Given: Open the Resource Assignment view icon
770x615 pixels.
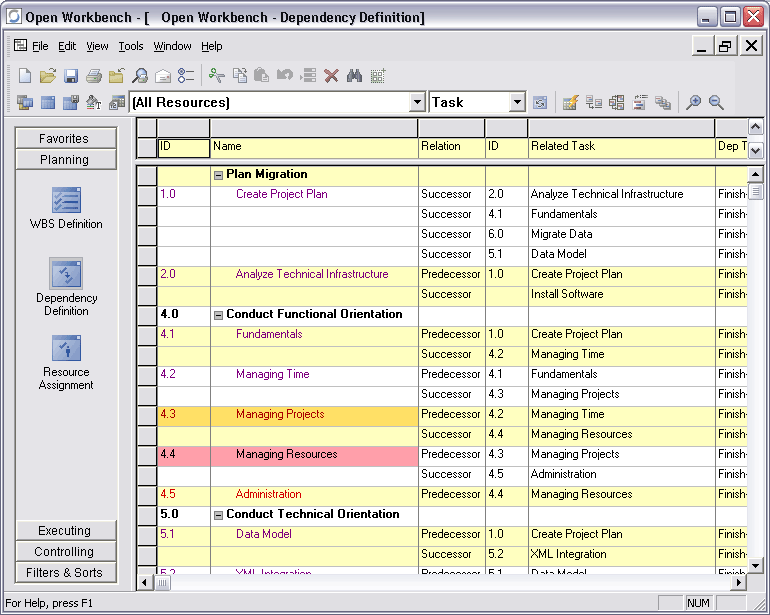Looking at the screenshot, I should tap(66, 349).
